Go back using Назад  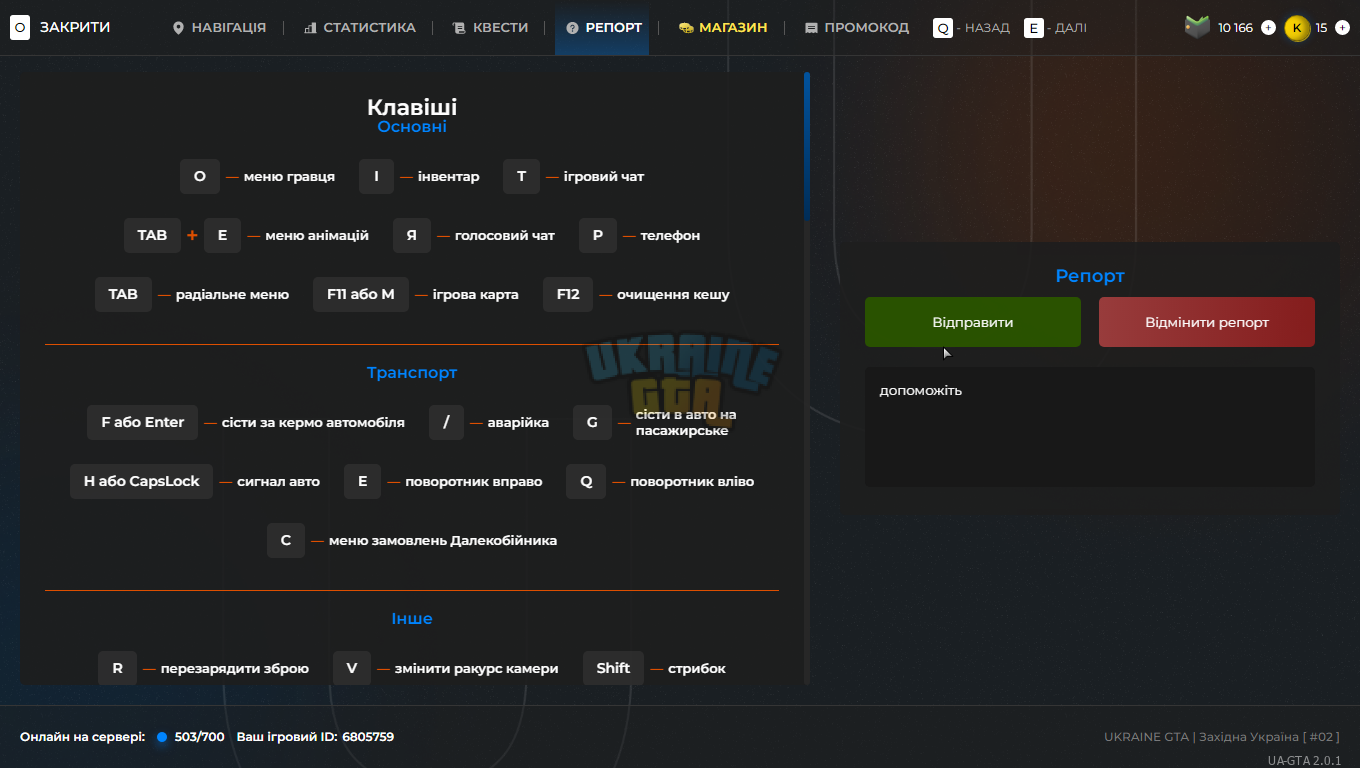(987, 28)
